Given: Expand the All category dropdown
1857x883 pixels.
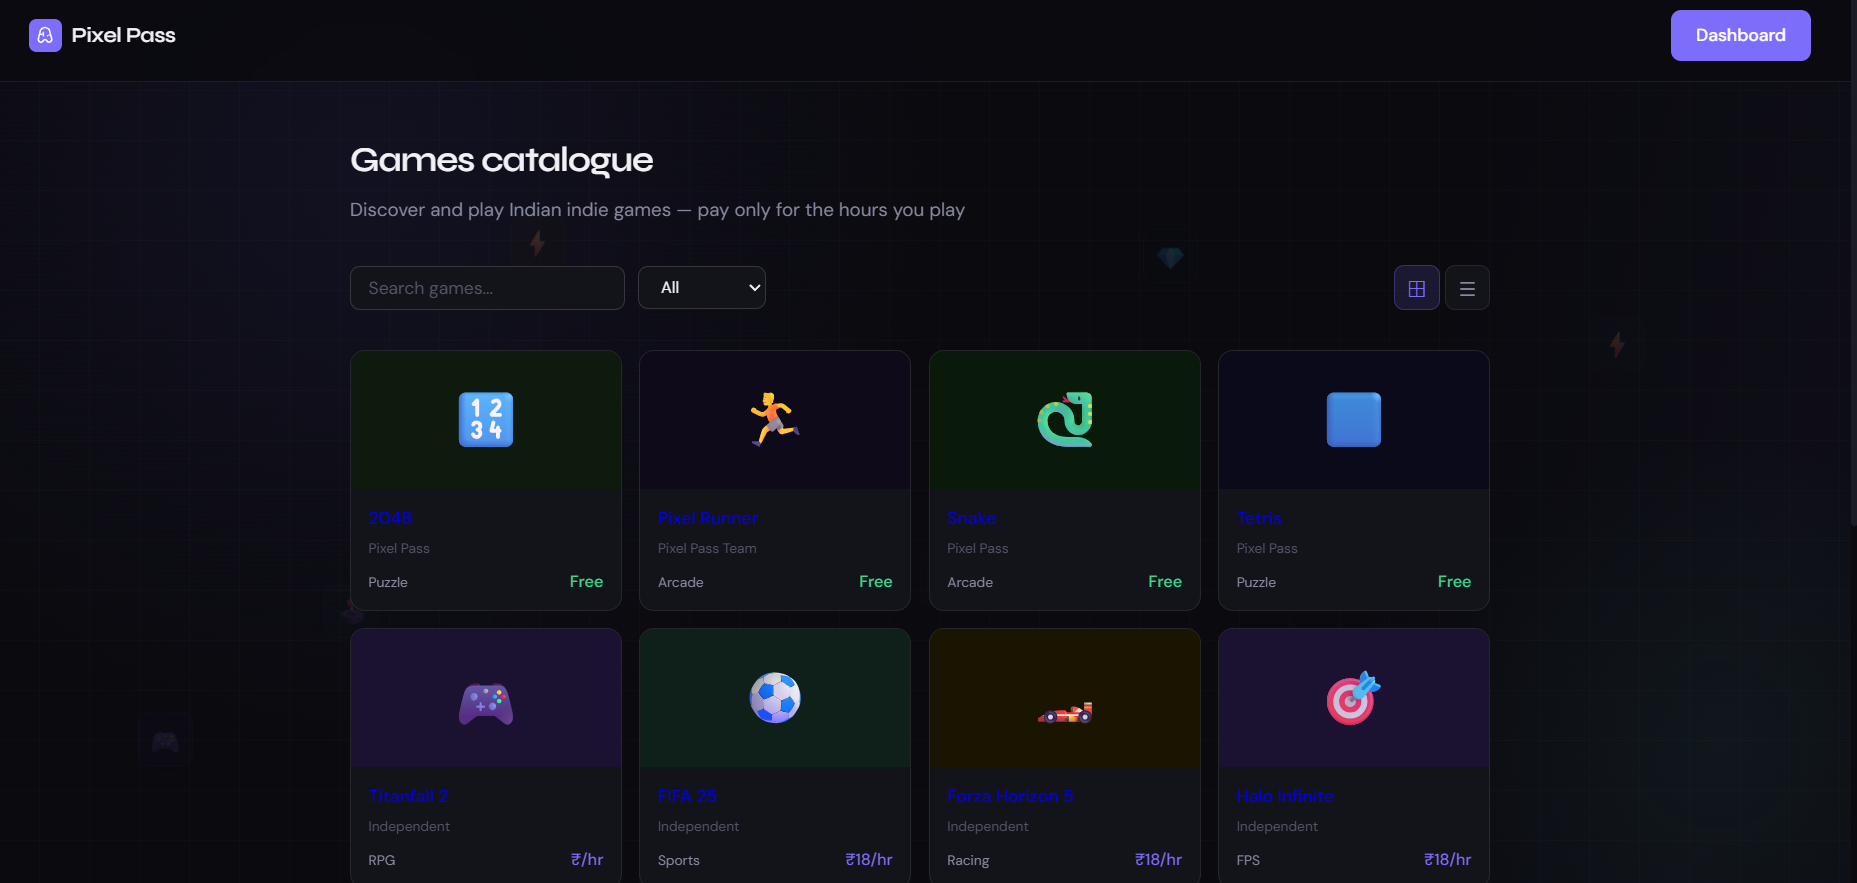Looking at the screenshot, I should point(702,288).
